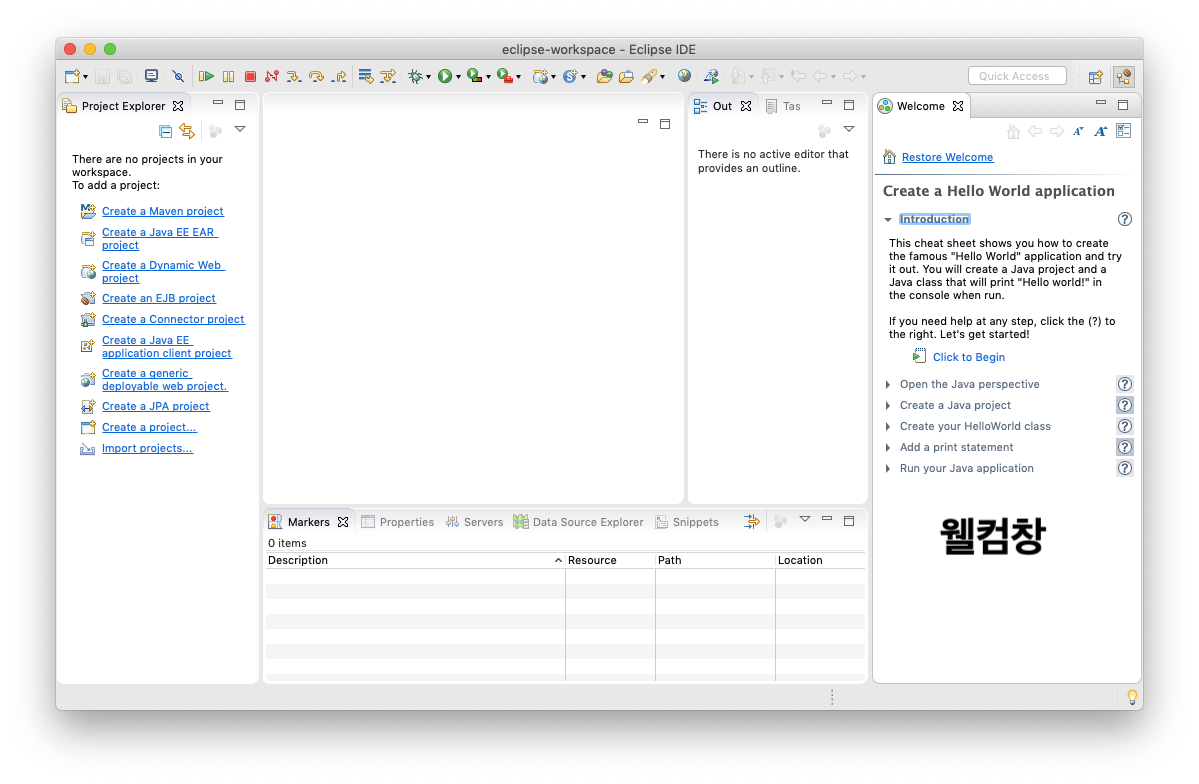The width and height of the screenshot is (1199, 784).
Task: Open the New Servlet dropdown arrow
Action: point(583,76)
